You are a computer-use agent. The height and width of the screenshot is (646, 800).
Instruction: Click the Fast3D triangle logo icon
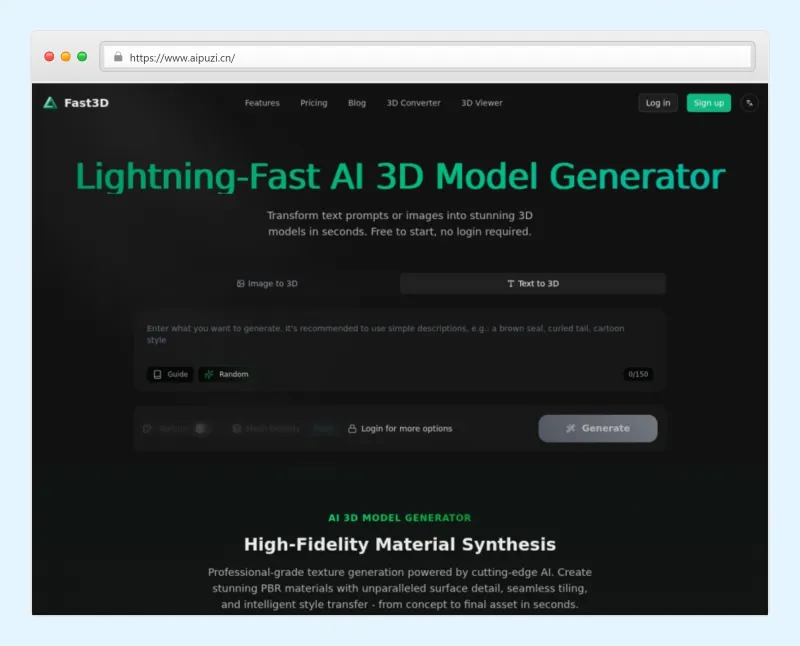pos(50,103)
